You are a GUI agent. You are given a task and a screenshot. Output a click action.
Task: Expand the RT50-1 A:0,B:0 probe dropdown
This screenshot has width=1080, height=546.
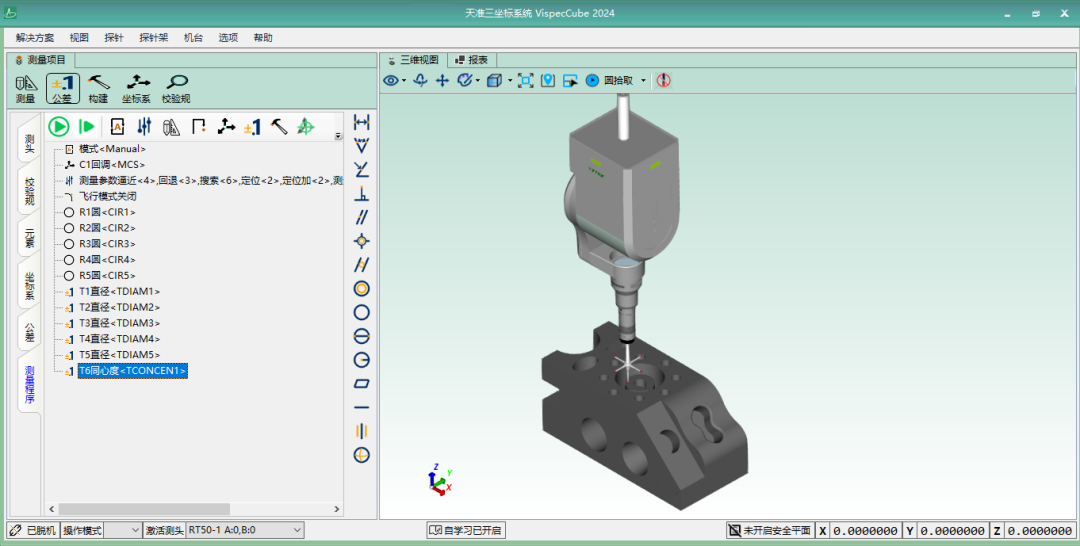click(x=297, y=530)
